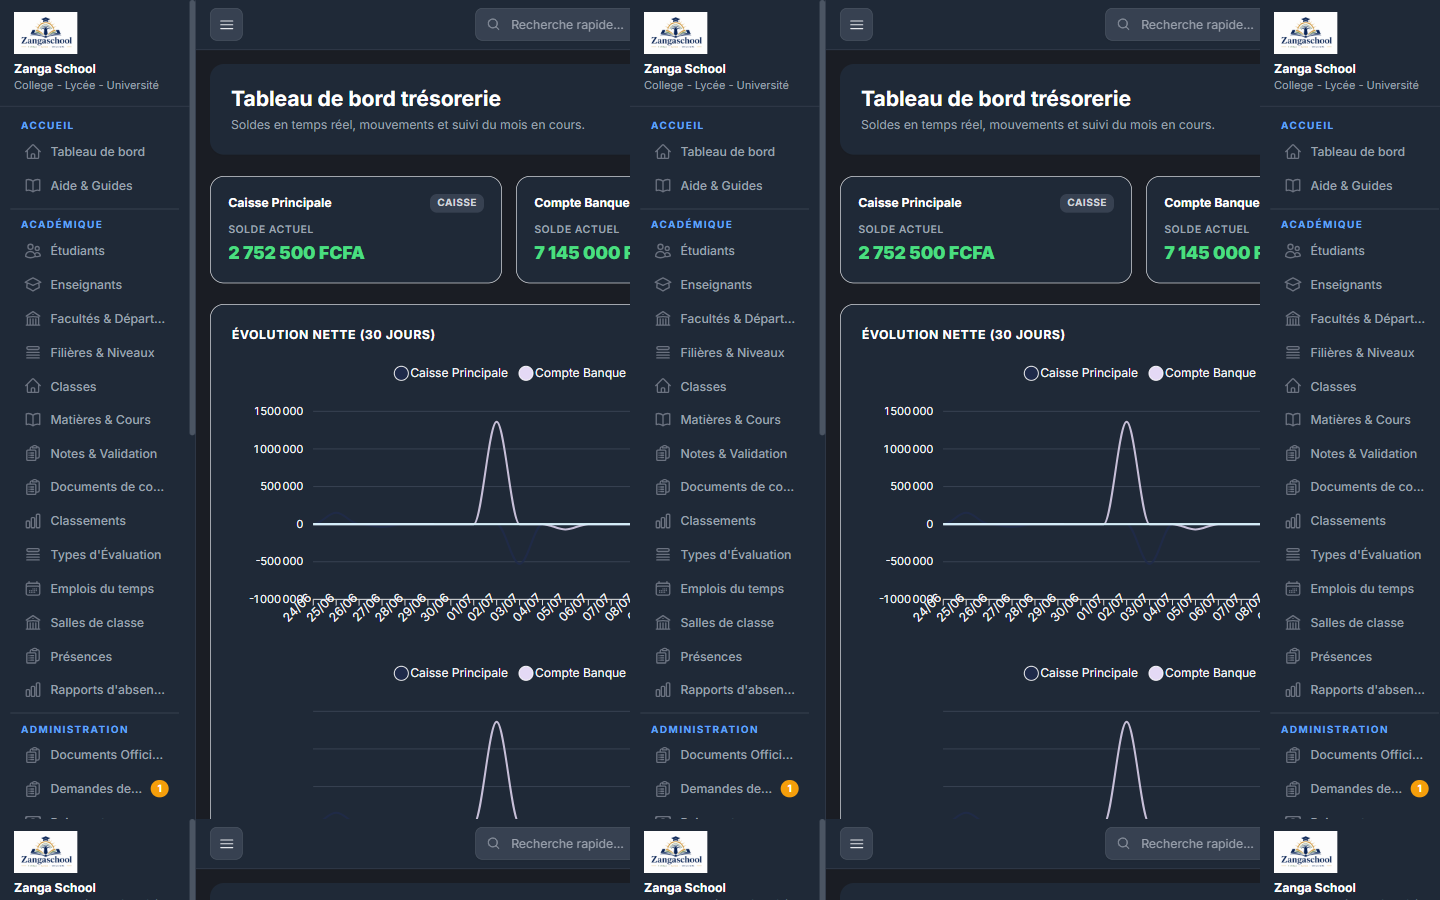Open Étudiants in the leftmost sidebar

pyautogui.click(x=95, y=251)
